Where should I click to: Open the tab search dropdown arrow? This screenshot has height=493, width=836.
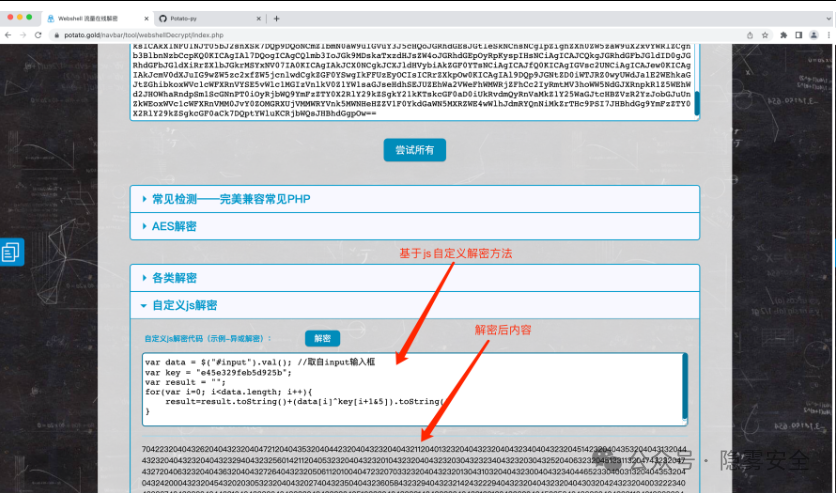[x=829, y=19]
